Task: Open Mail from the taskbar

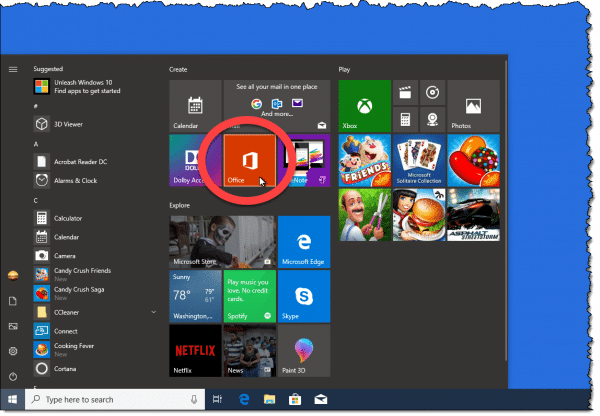Action: [x=321, y=400]
